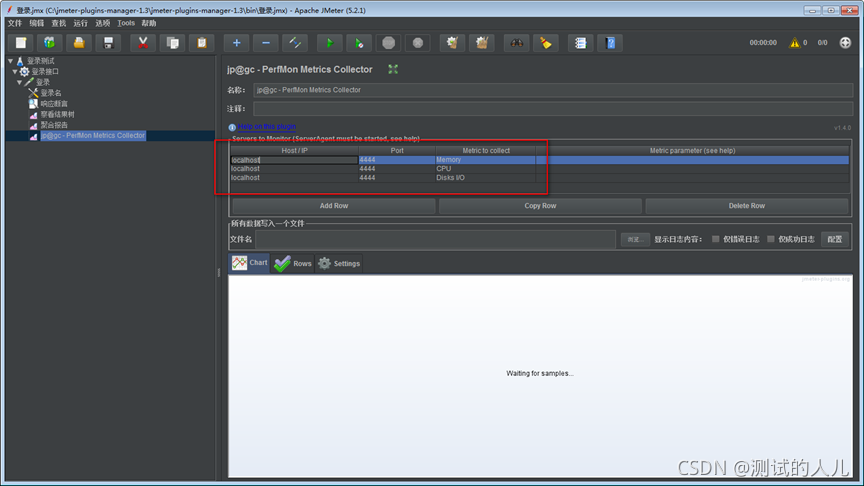Click the 名称 name input field

(553, 90)
